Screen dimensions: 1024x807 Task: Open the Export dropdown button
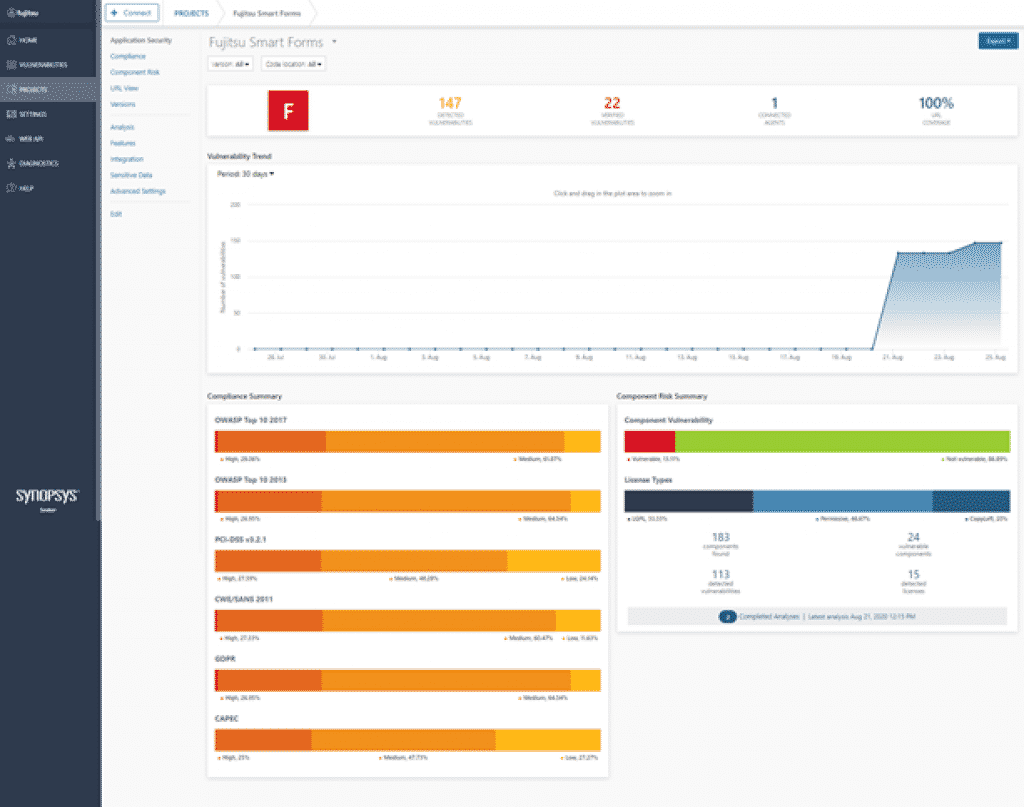[x=998, y=41]
